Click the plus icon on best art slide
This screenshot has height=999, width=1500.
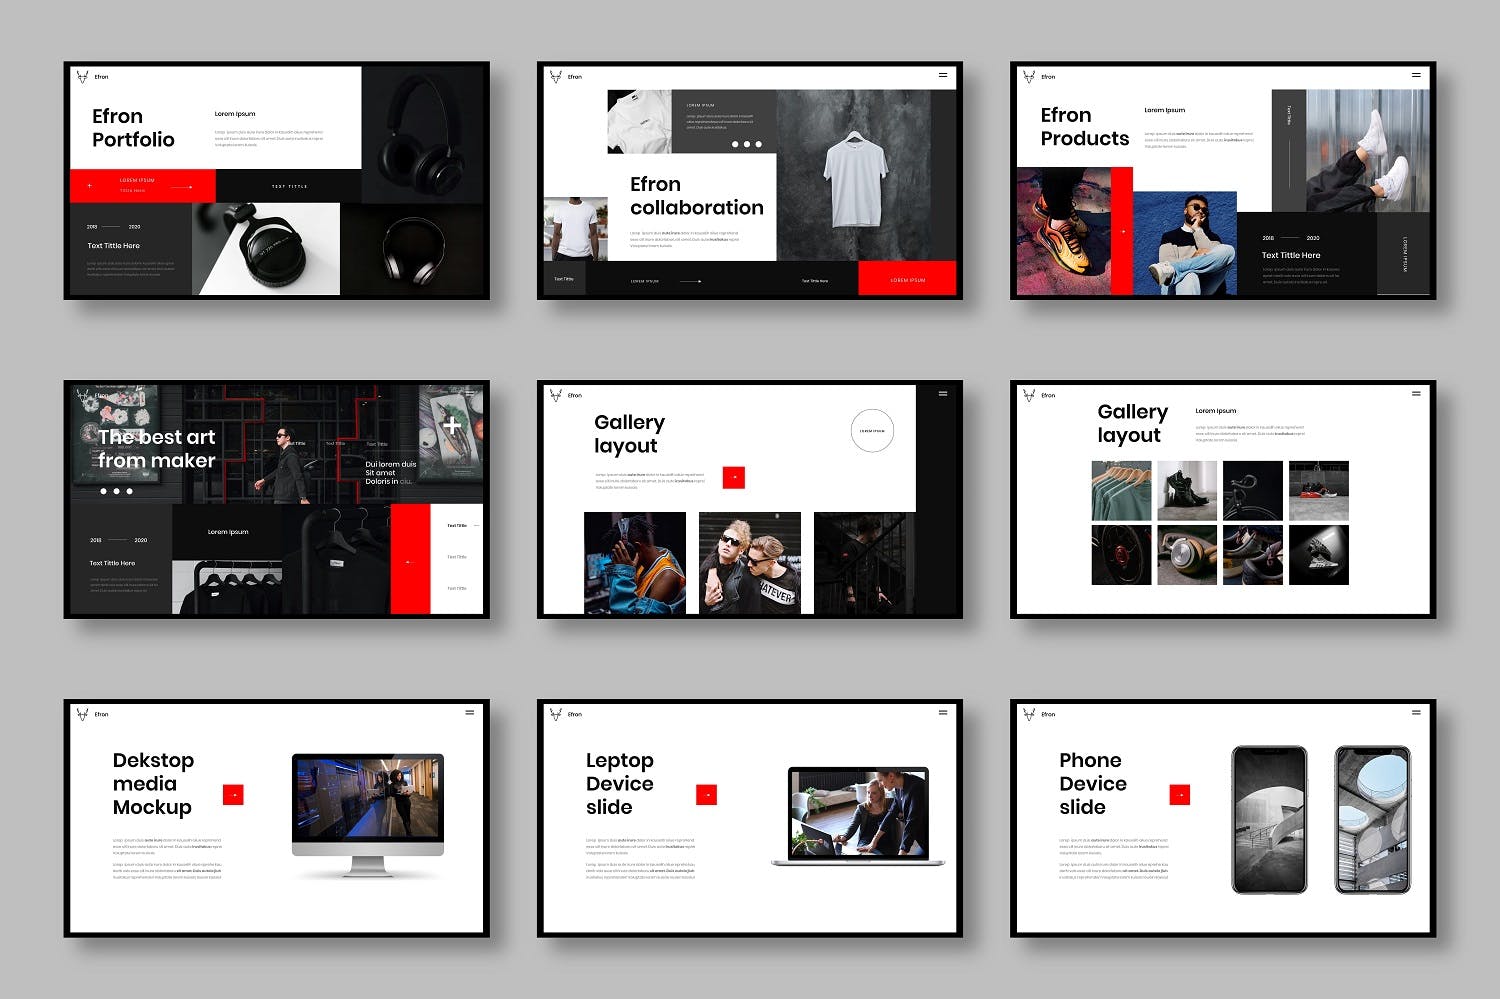coord(452,426)
